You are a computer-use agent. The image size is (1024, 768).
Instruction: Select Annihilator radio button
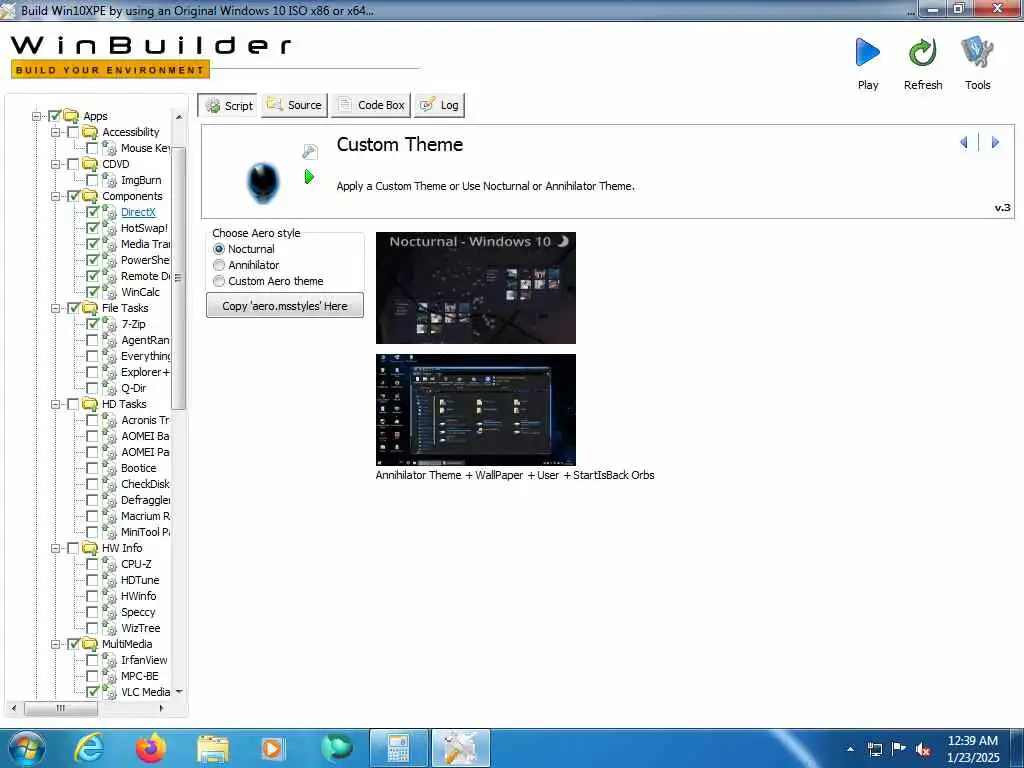[x=219, y=265]
